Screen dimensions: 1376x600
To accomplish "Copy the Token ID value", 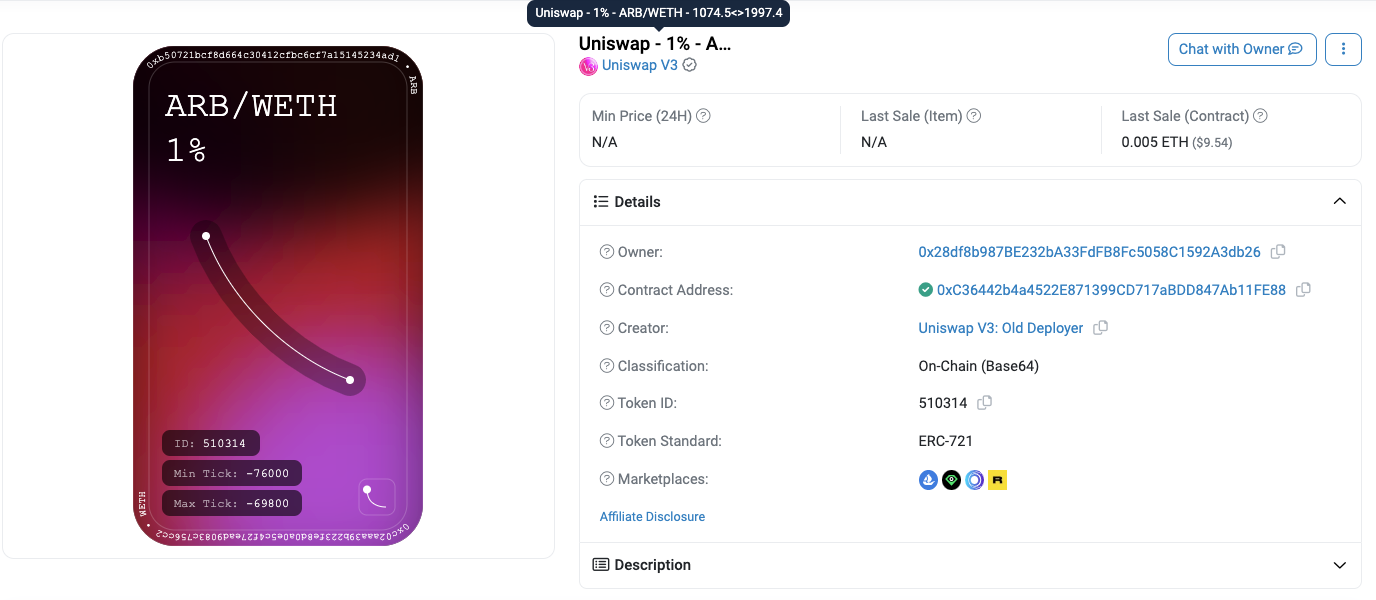I will point(985,403).
